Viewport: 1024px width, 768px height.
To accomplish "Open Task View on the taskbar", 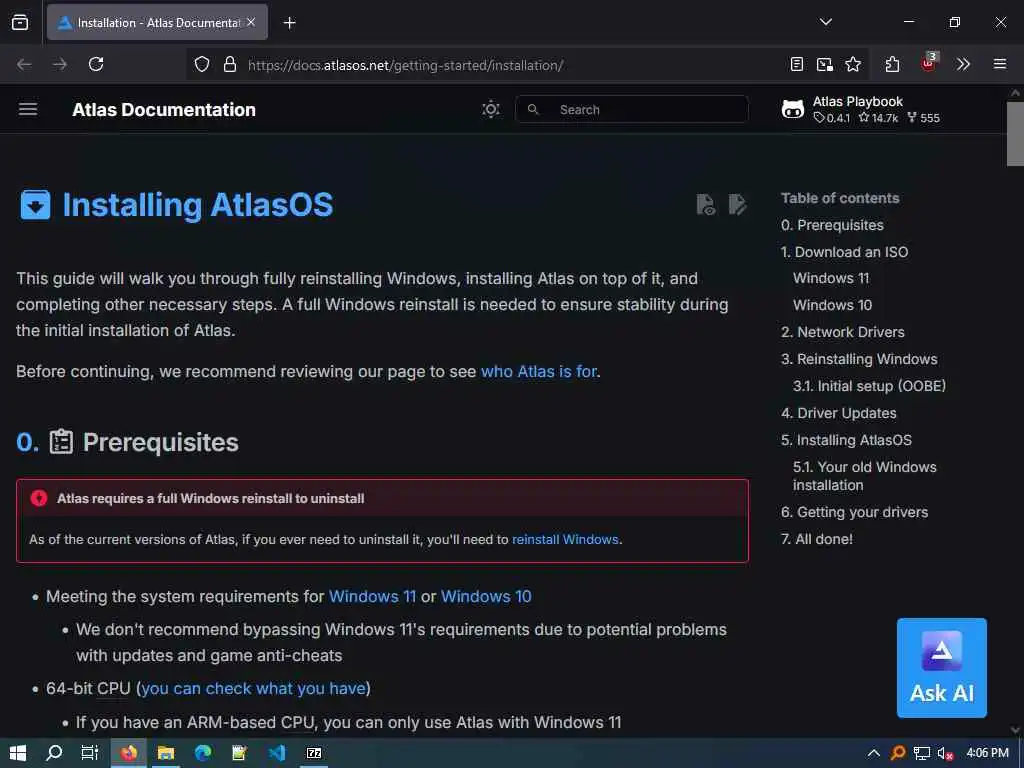I will click(x=89, y=753).
